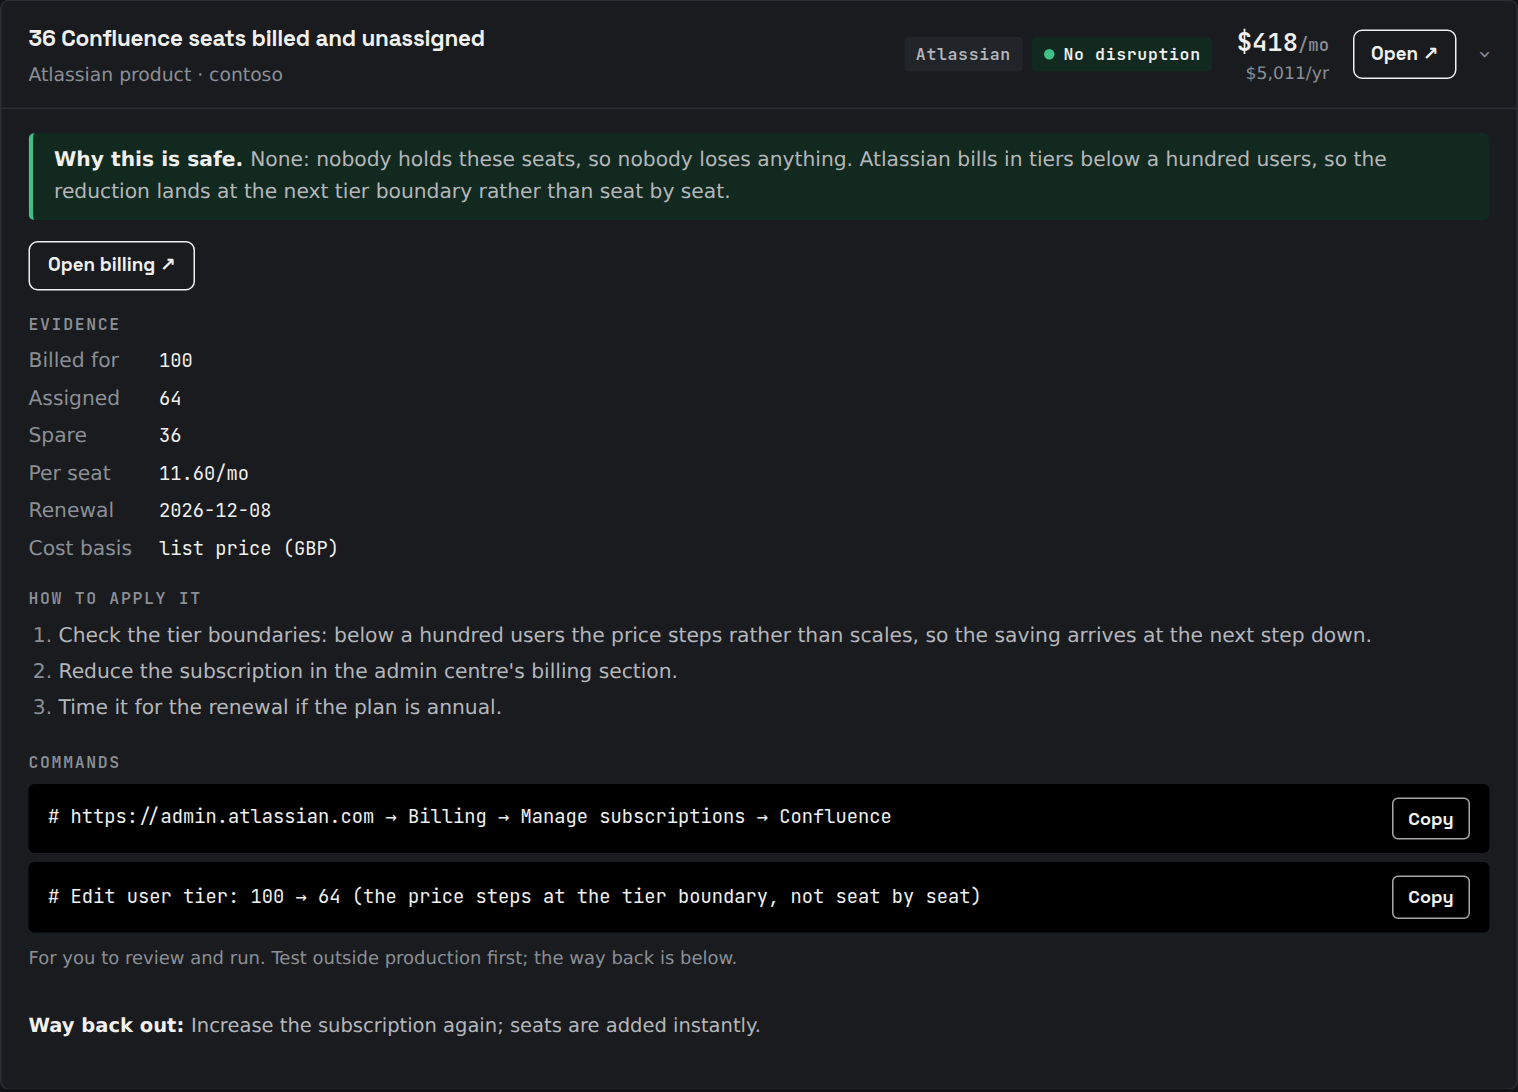
Task: Select the Spare value 36
Action: click(170, 436)
